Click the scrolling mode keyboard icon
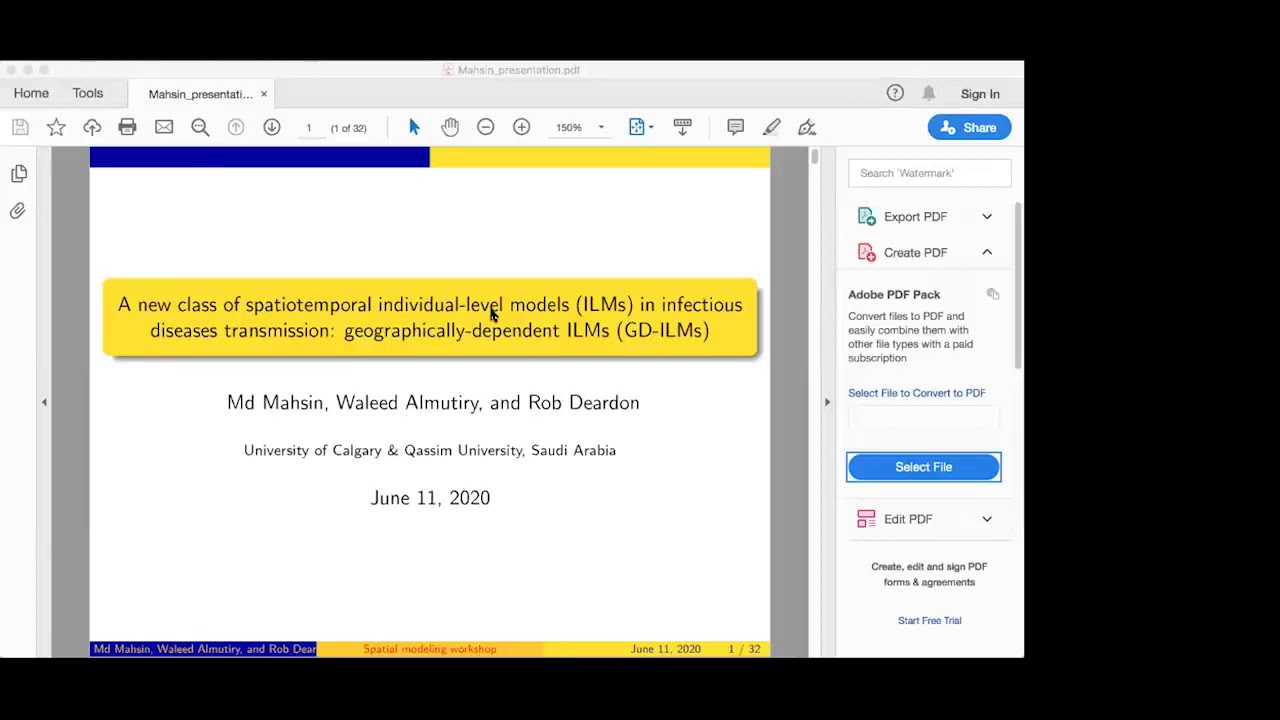1280x720 pixels. pyautogui.click(x=683, y=127)
